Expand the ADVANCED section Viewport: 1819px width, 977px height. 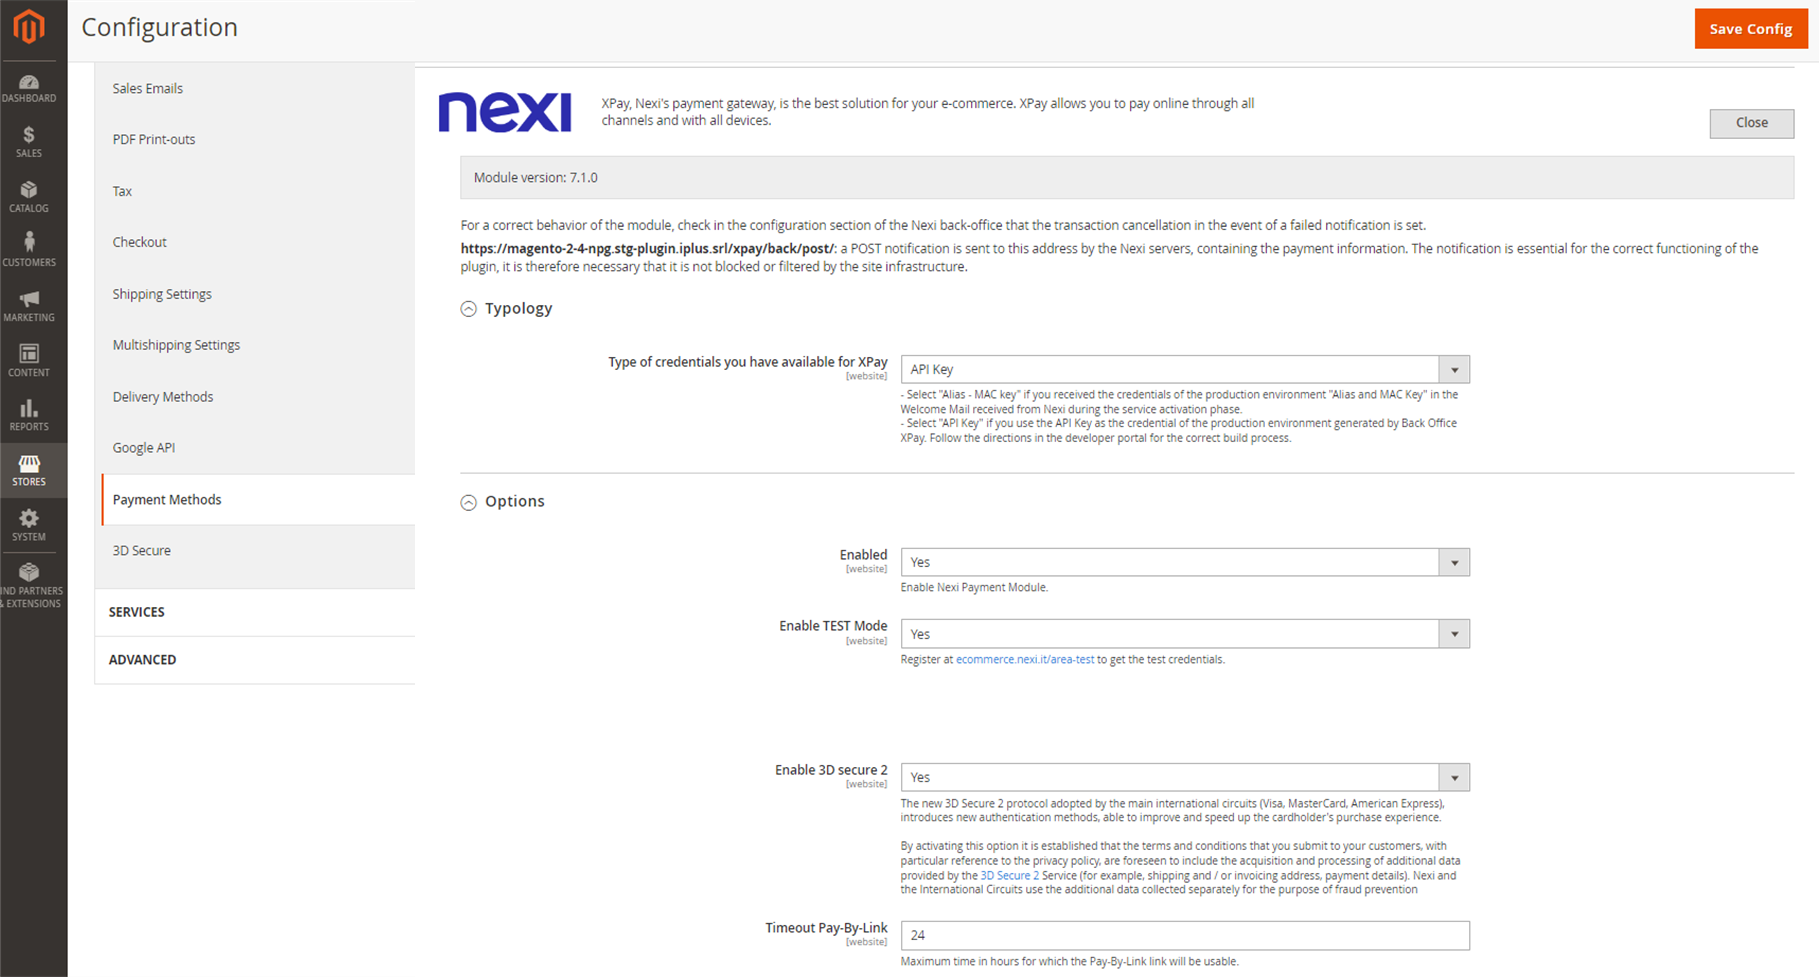255,660
